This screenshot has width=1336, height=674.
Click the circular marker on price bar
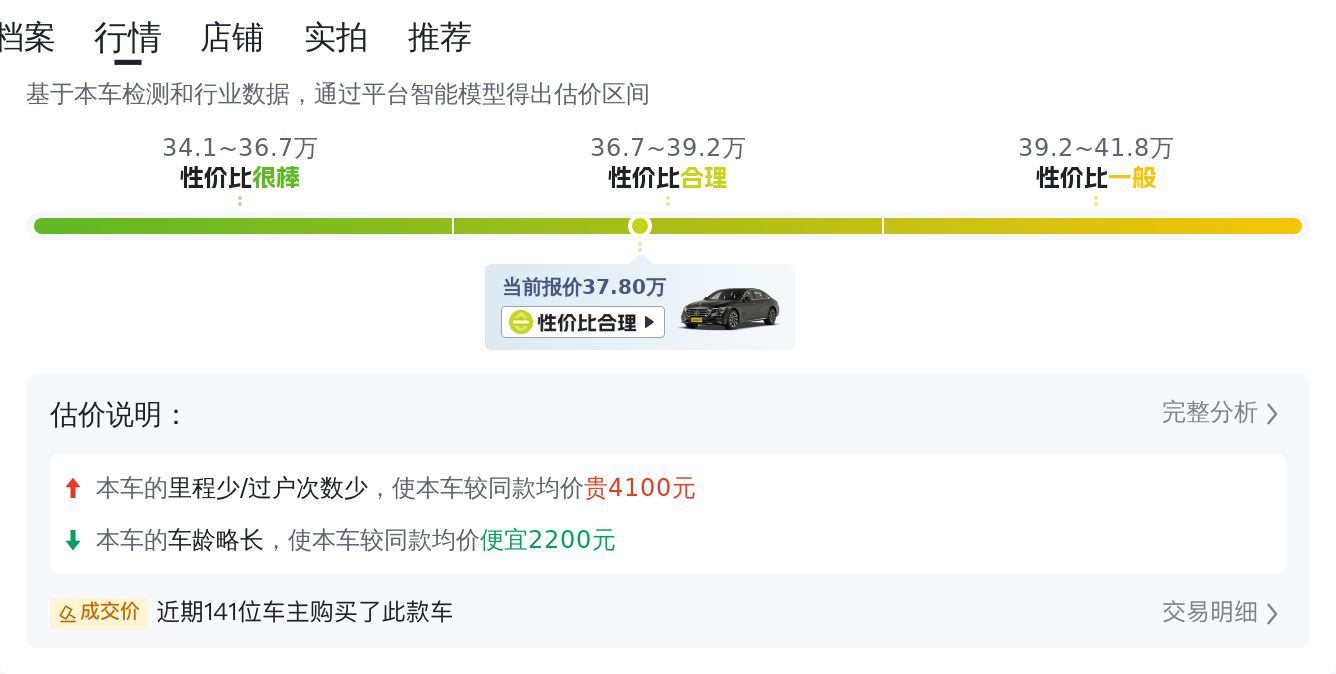(640, 226)
